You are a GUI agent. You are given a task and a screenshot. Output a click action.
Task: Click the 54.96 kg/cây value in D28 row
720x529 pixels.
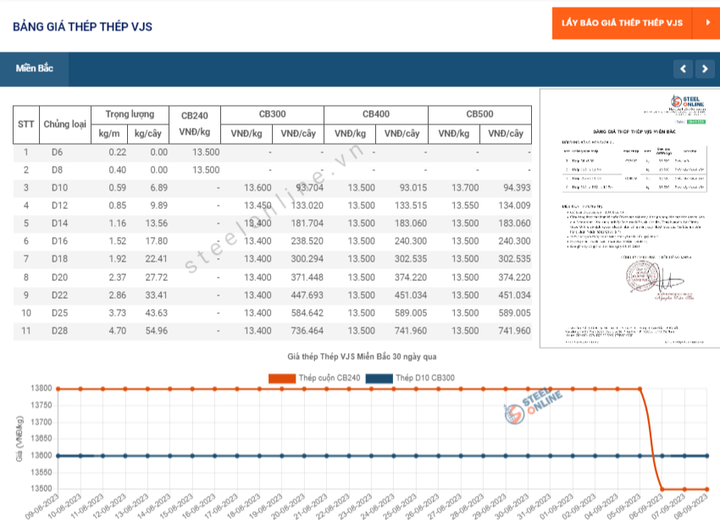[x=157, y=331]
